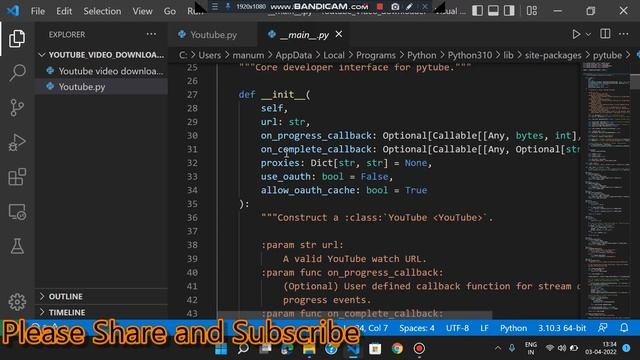Open Bandicam drawing pencil tool
Screen dimensions: 640x360
(409, 7)
